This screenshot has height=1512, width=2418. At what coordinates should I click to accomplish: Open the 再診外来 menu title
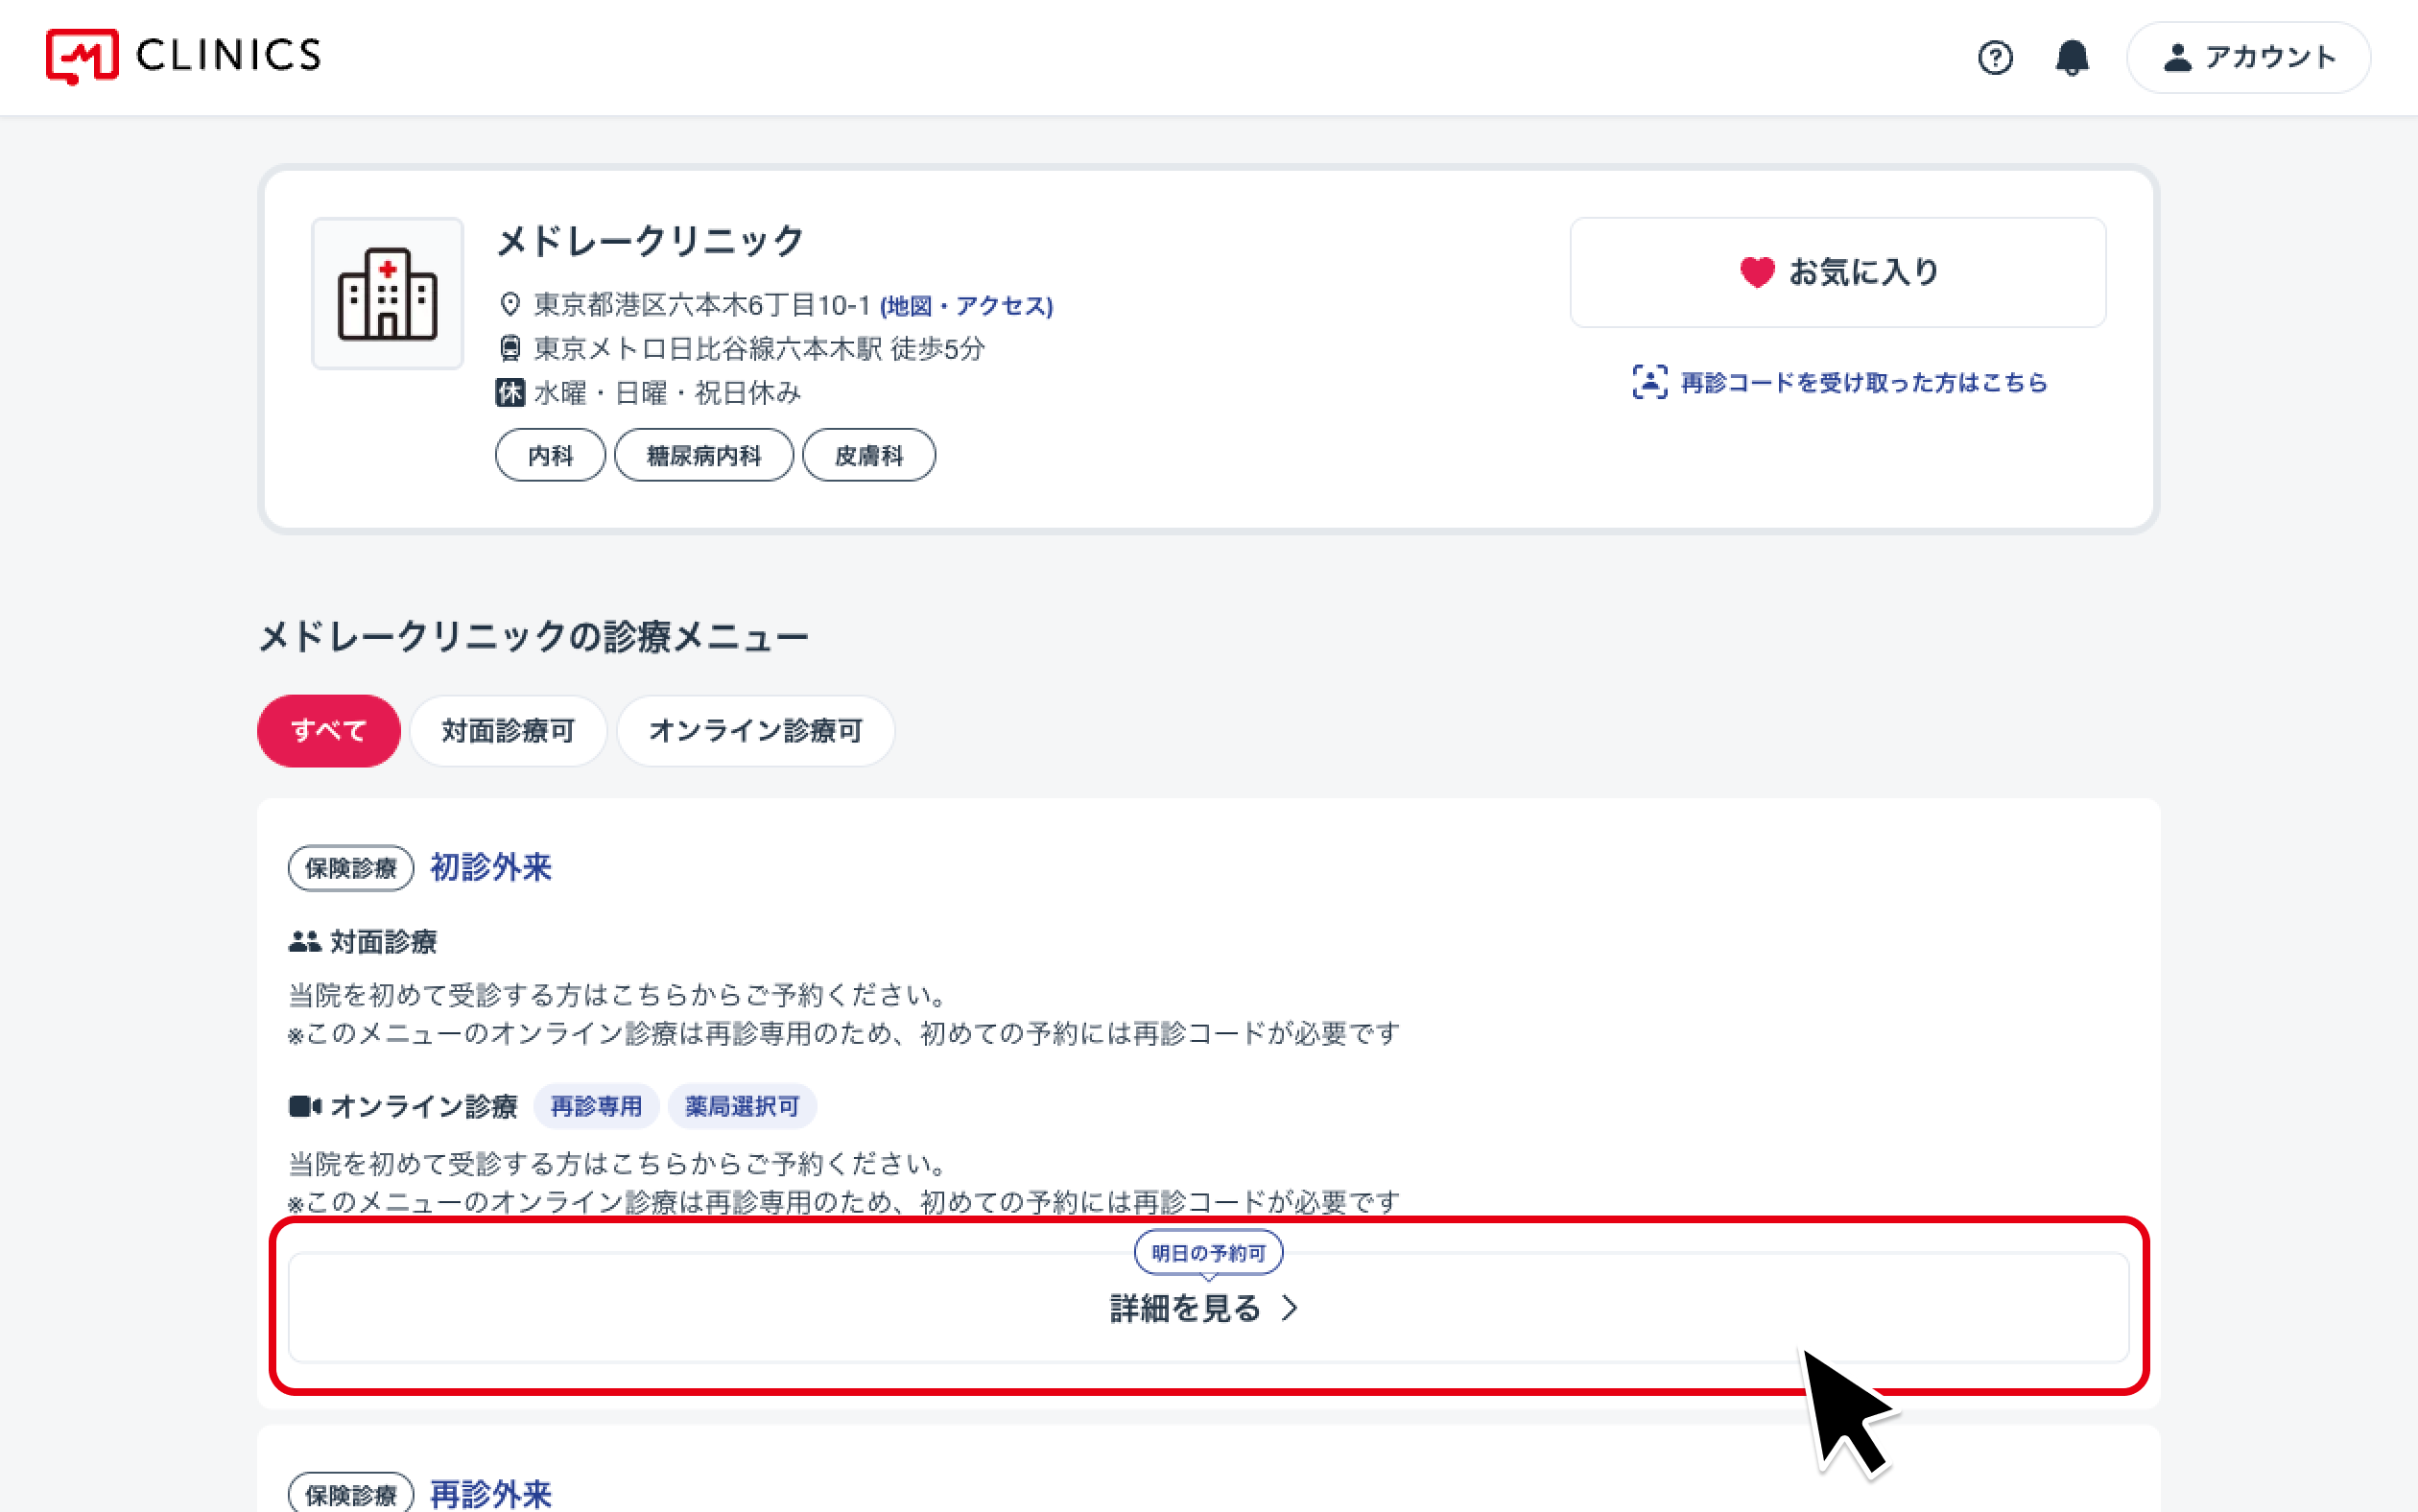tap(491, 1494)
